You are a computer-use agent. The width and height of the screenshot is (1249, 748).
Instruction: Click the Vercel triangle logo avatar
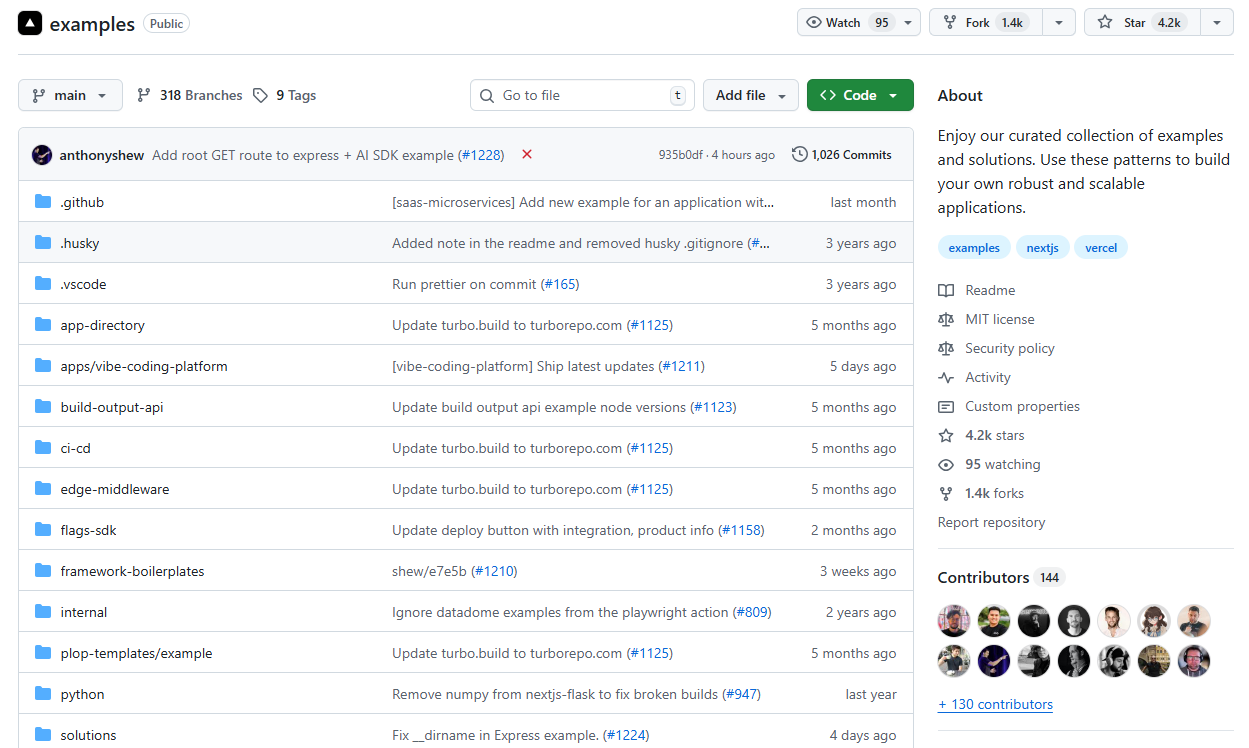pyautogui.click(x=30, y=23)
